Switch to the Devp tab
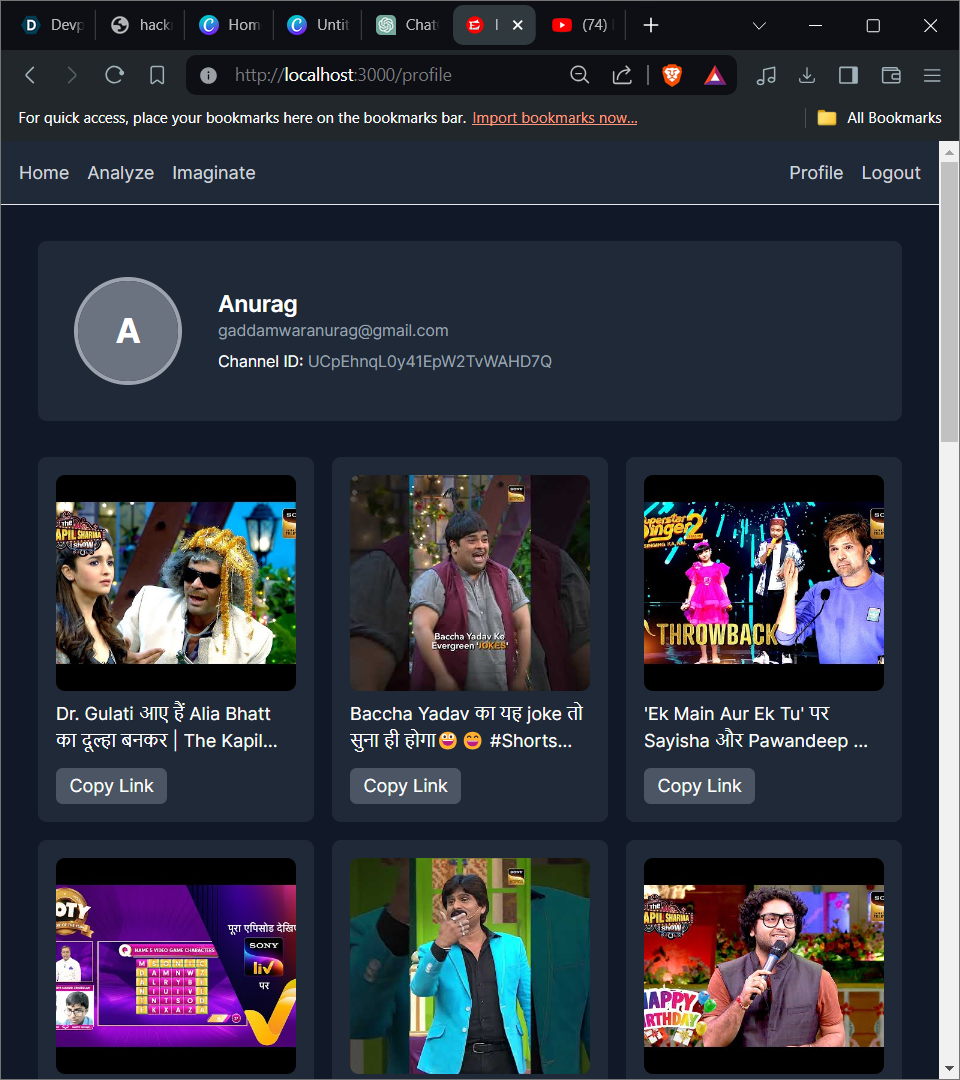The width and height of the screenshot is (960, 1080). click(x=52, y=25)
